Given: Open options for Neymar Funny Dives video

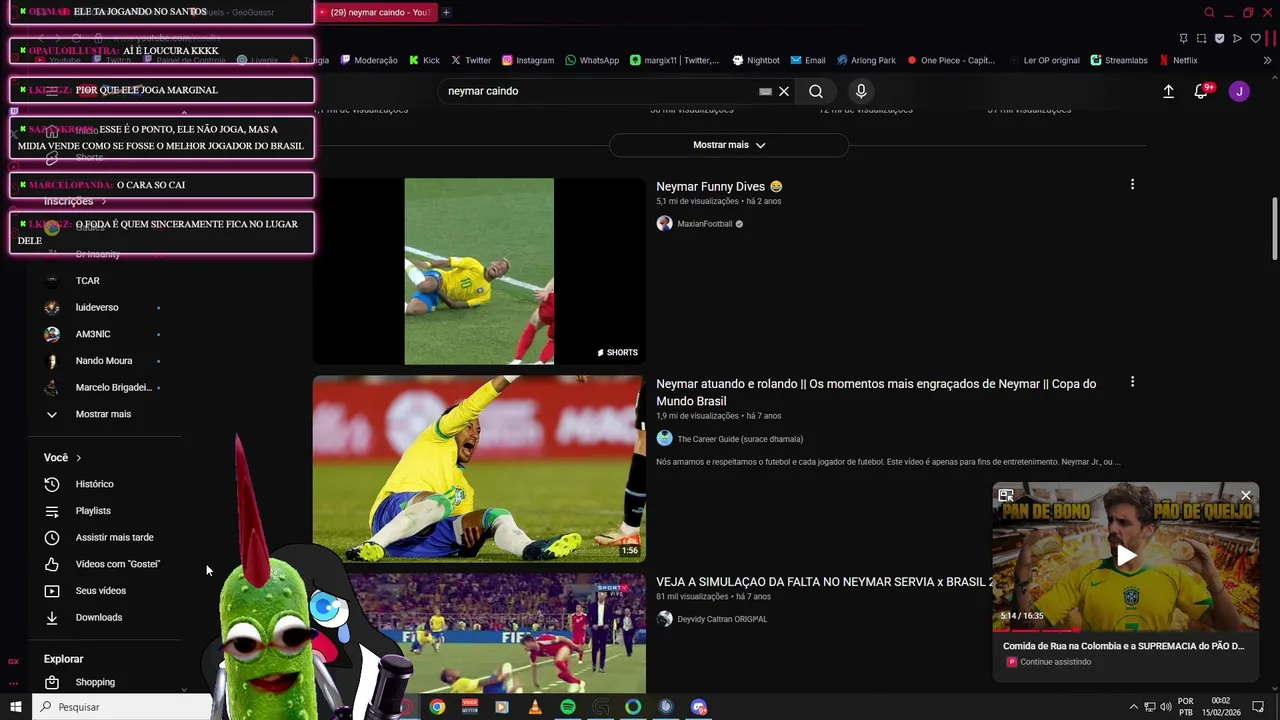Looking at the screenshot, I should tap(1132, 184).
